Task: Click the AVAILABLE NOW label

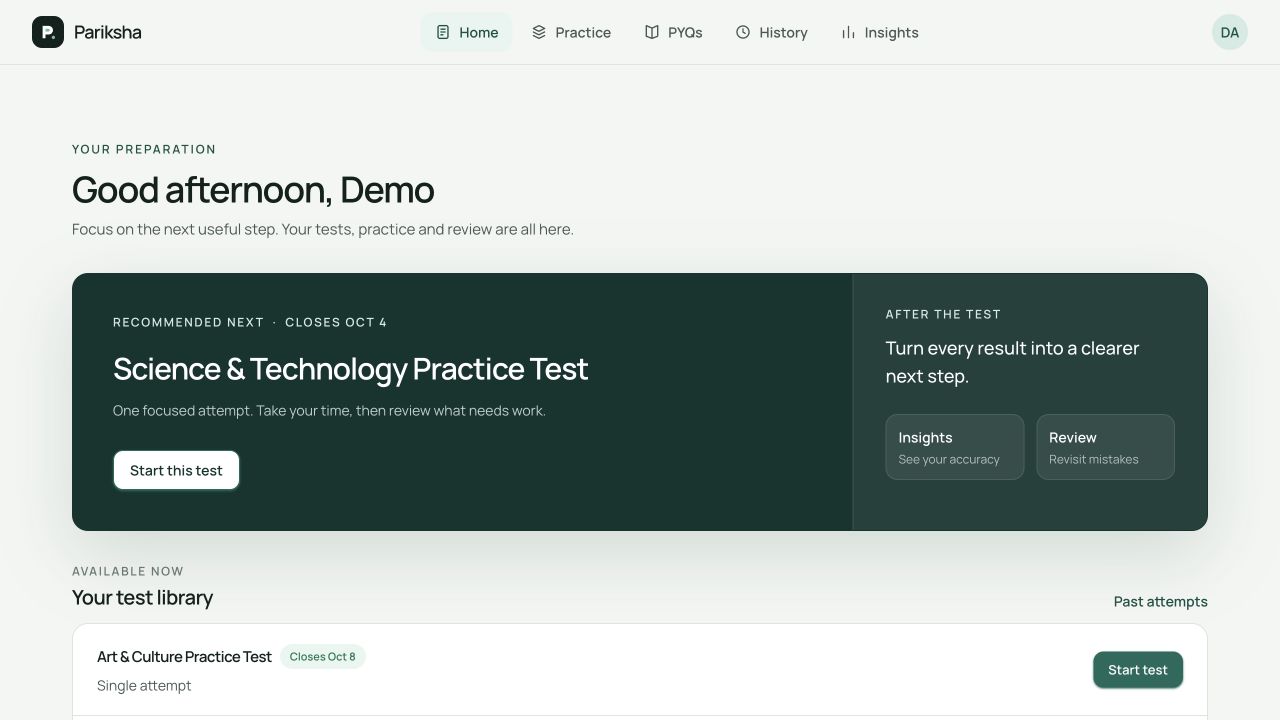Action: (128, 571)
